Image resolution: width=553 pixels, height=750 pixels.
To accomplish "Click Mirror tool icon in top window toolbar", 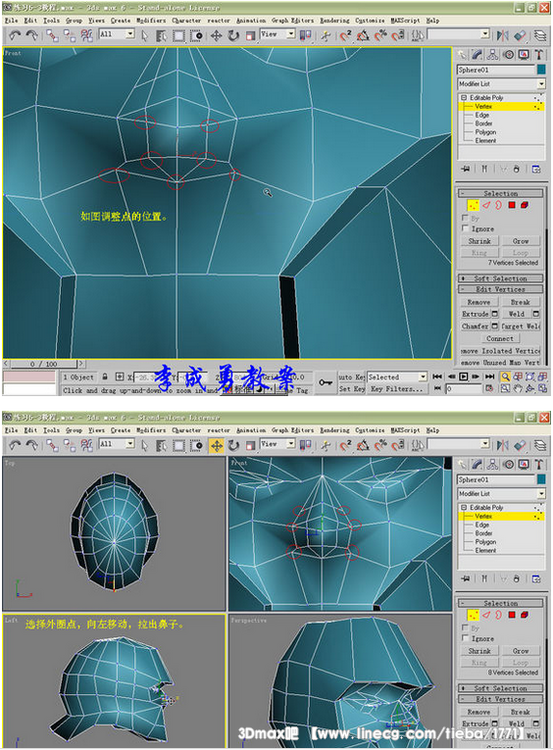I will [502, 35].
